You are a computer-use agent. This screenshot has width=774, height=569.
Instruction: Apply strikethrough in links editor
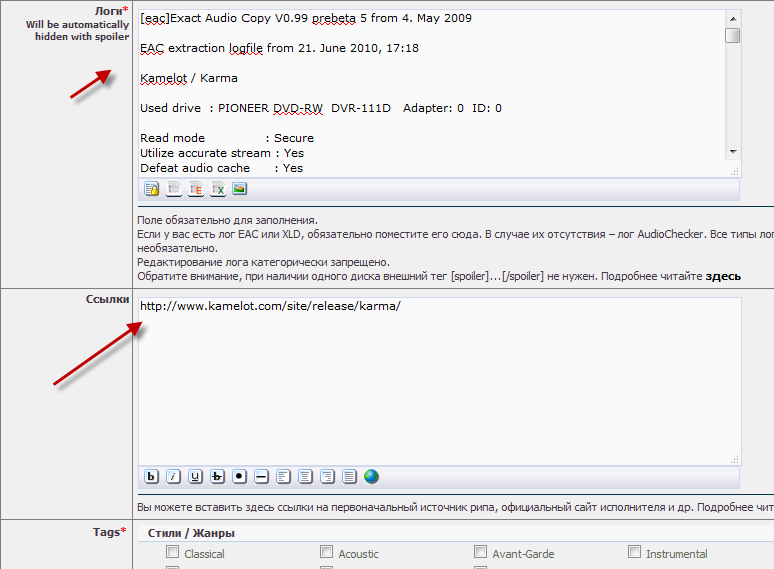tap(217, 477)
